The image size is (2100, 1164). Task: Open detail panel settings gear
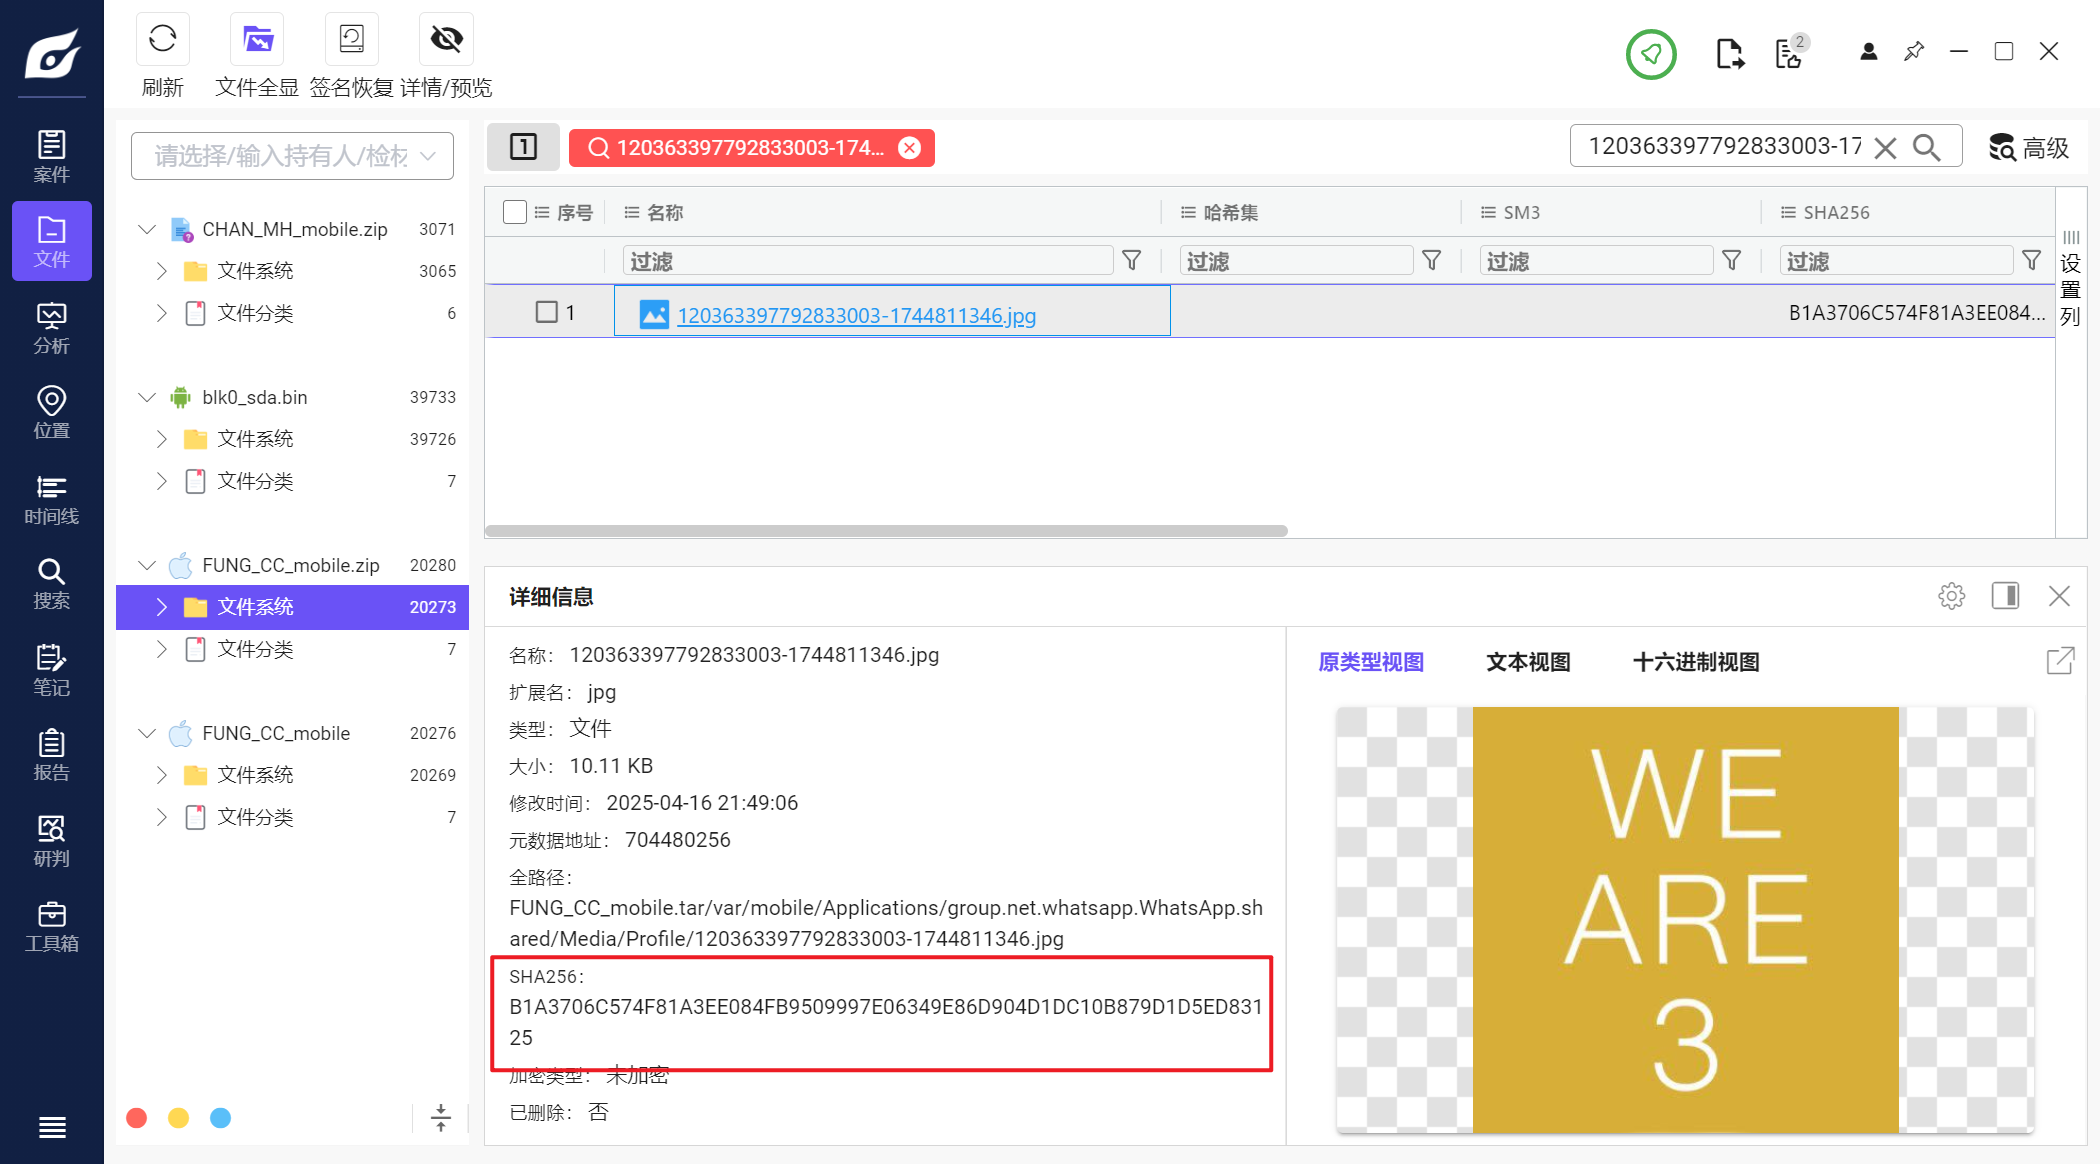pos(1951,596)
